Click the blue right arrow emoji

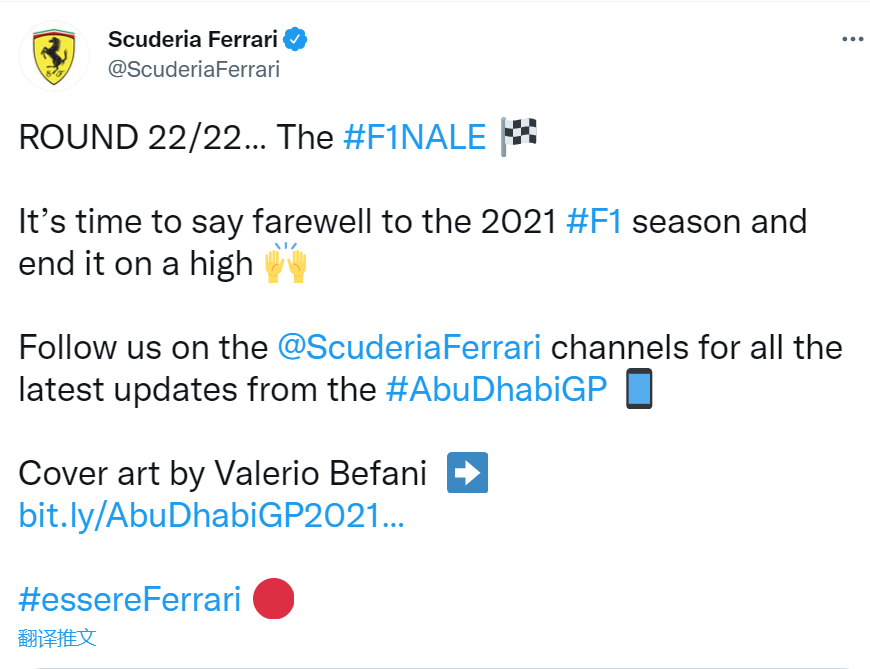467,473
